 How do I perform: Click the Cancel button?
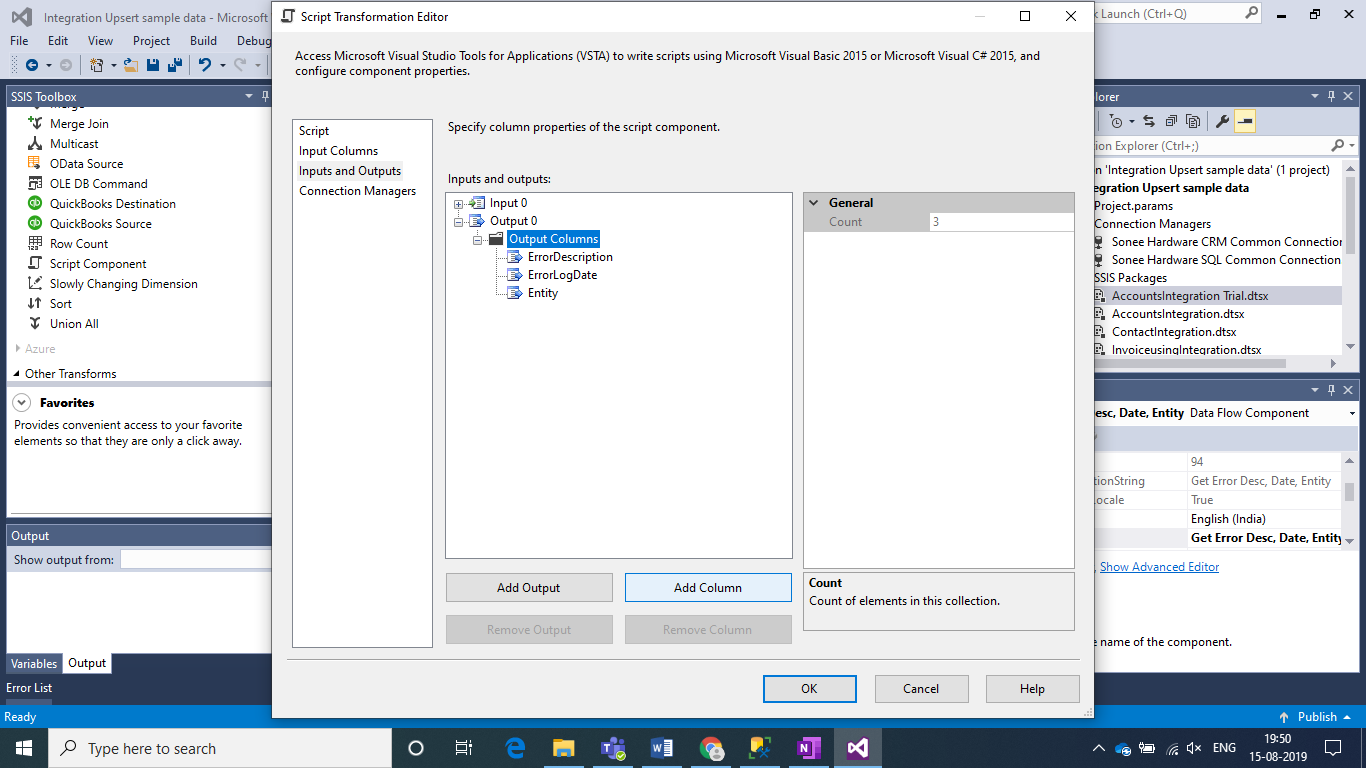[921, 689]
